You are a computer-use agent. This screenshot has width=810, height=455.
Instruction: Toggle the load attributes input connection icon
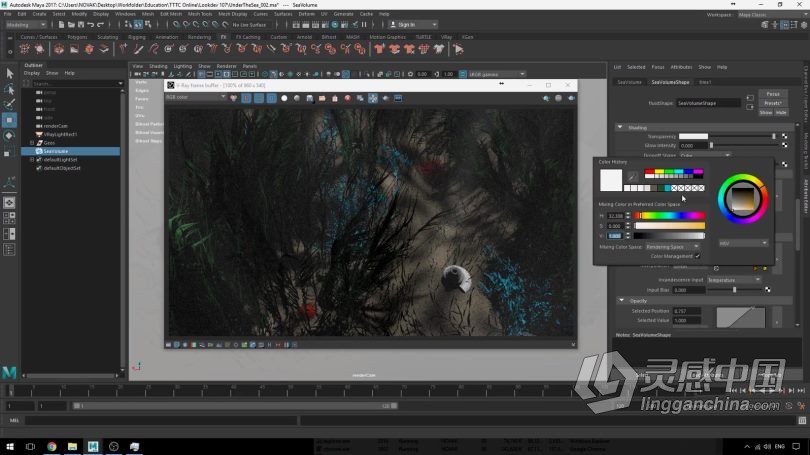[x=750, y=98]
